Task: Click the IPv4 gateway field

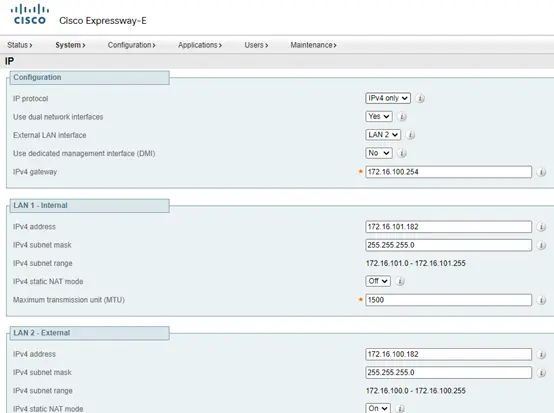Action: pyautogui.click(x=448, y=172)
